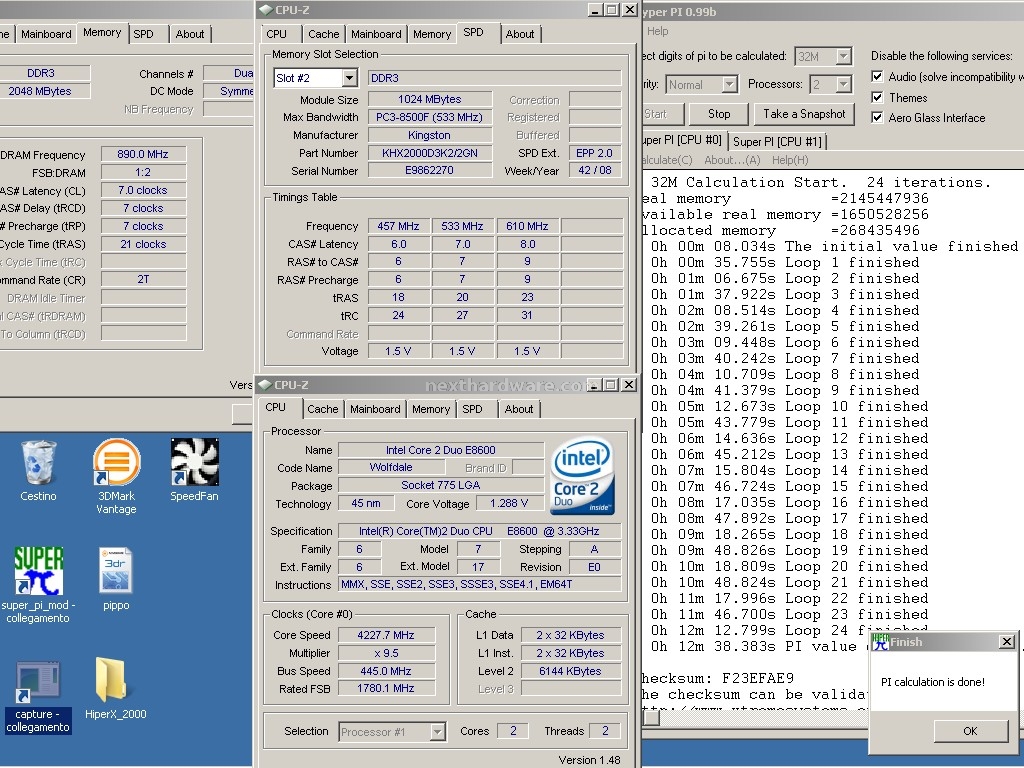1024x768 pixels.
Task: Click the 7.0 clocks CAS latency value
Action: tap(143, 190)
